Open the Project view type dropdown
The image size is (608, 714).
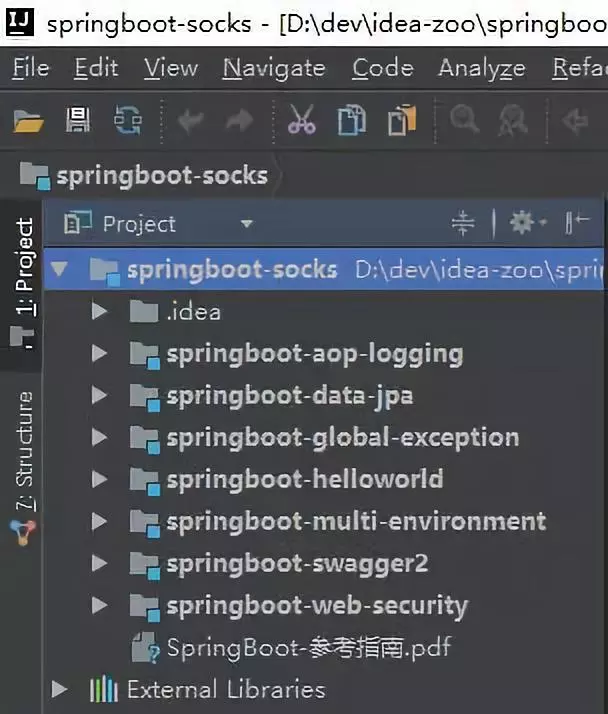[247, 224]
